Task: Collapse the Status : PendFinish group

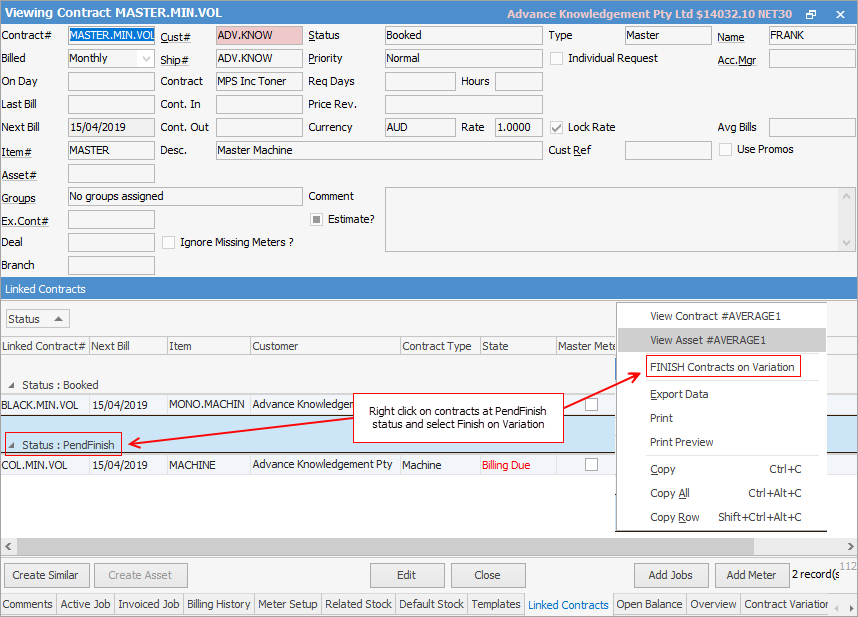Action: (x=11, y=445)
